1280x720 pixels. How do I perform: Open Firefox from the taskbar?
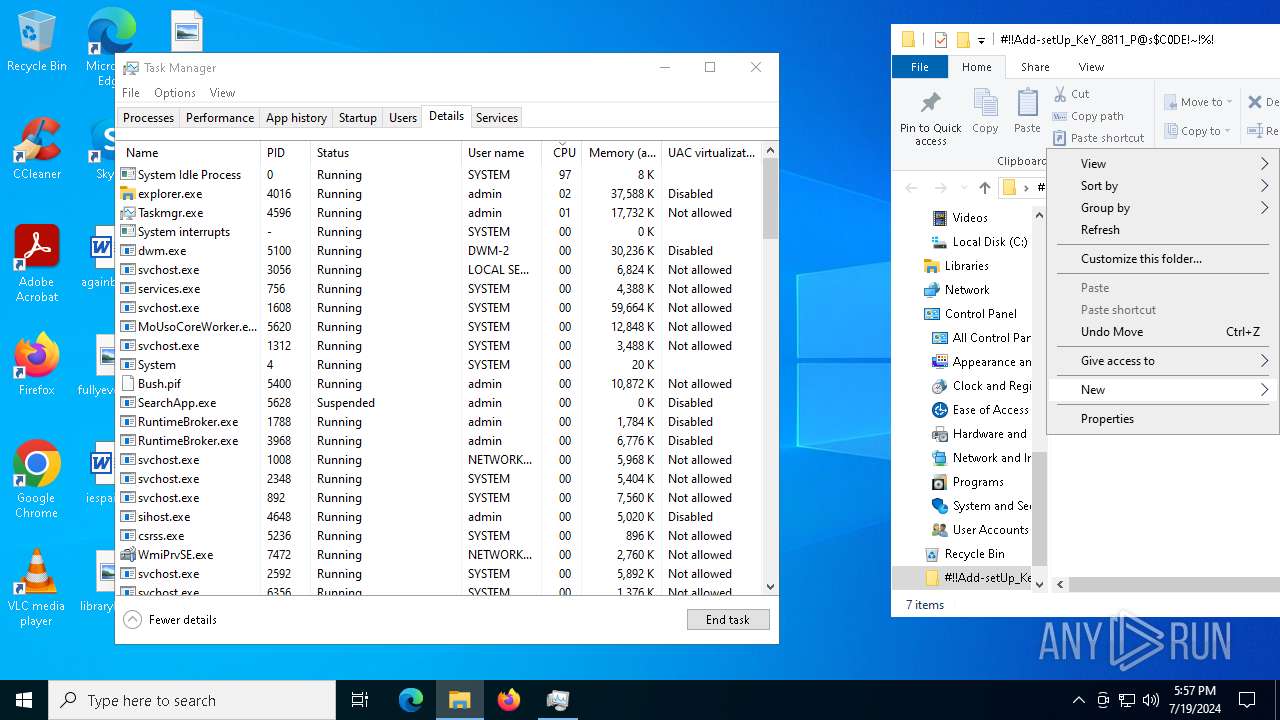point(509,700)
